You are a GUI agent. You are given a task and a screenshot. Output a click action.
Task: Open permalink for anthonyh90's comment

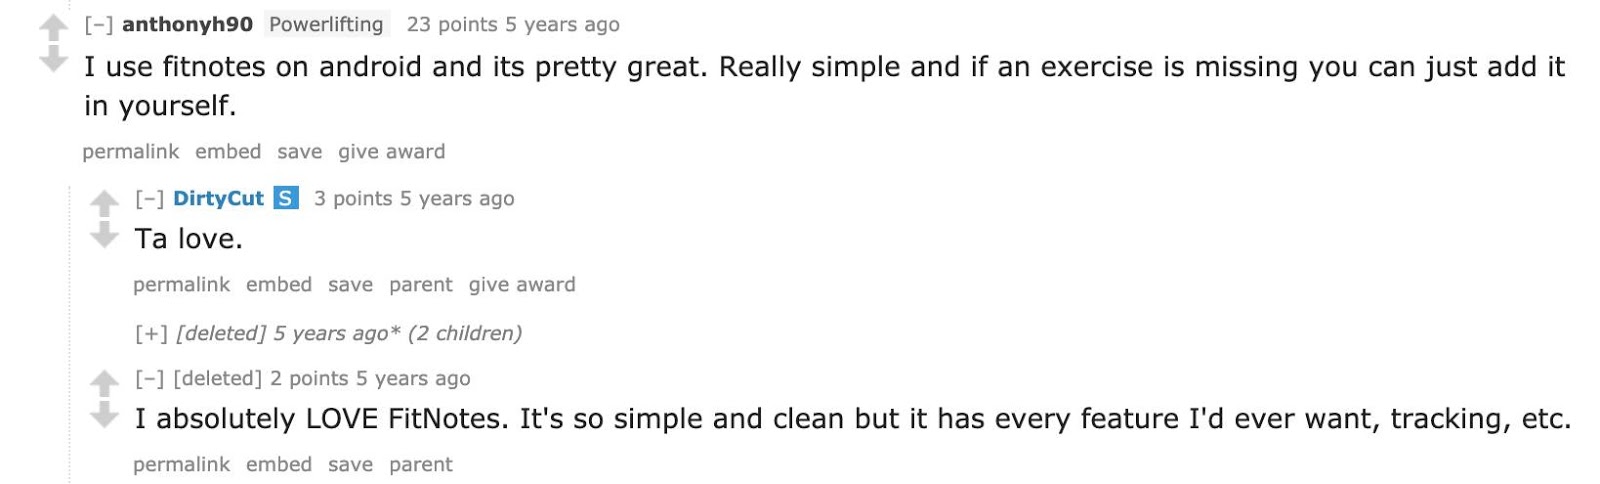[131, 151]
